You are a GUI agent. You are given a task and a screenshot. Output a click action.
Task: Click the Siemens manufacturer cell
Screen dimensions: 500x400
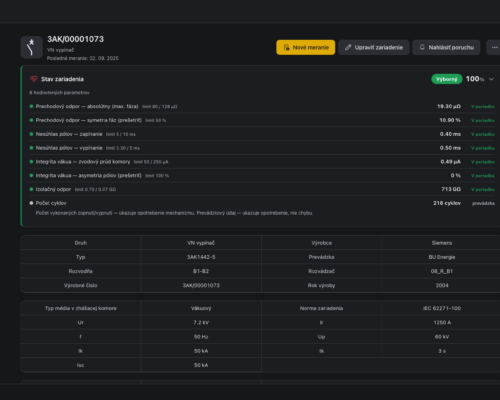point(442,243)
